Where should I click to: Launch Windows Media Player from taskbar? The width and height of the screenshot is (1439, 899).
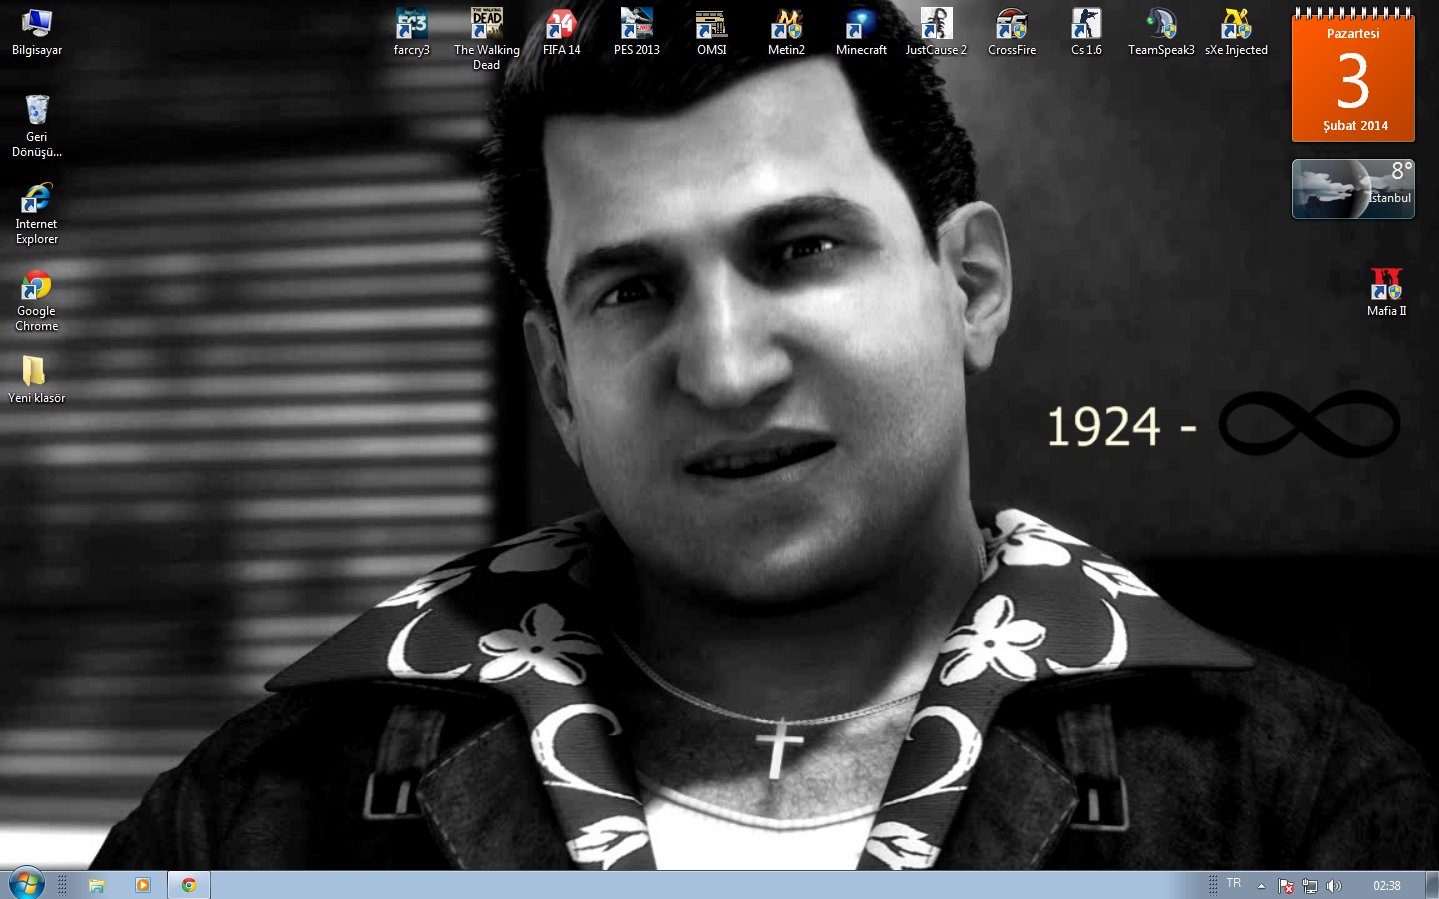tap(143, 885)
